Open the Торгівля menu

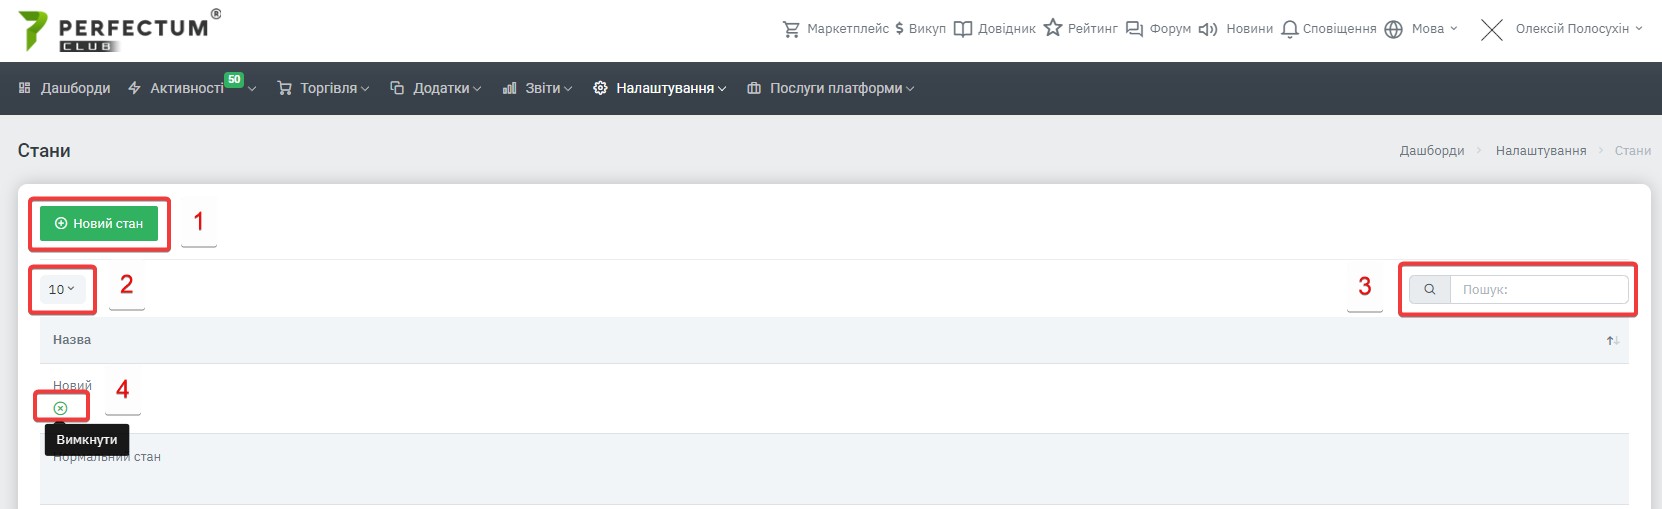tap(323, 88)
